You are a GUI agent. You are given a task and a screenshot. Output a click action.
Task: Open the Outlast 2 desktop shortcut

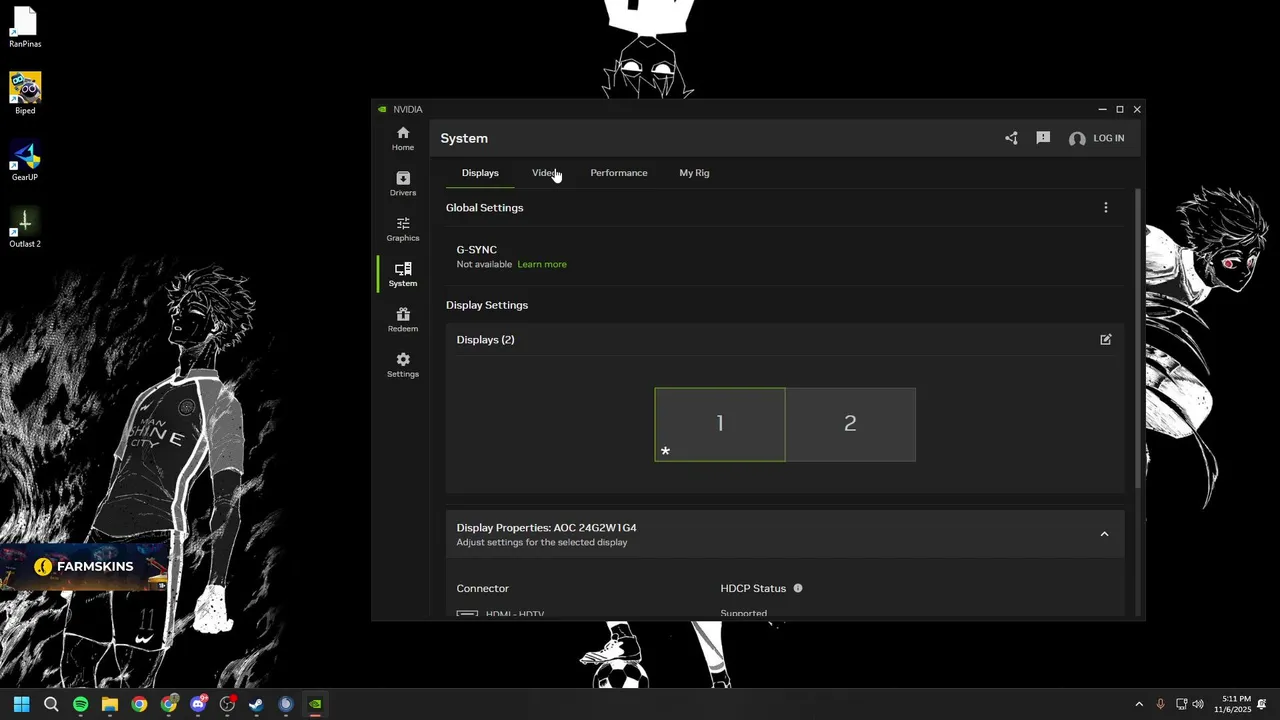[x=25, y=227]
